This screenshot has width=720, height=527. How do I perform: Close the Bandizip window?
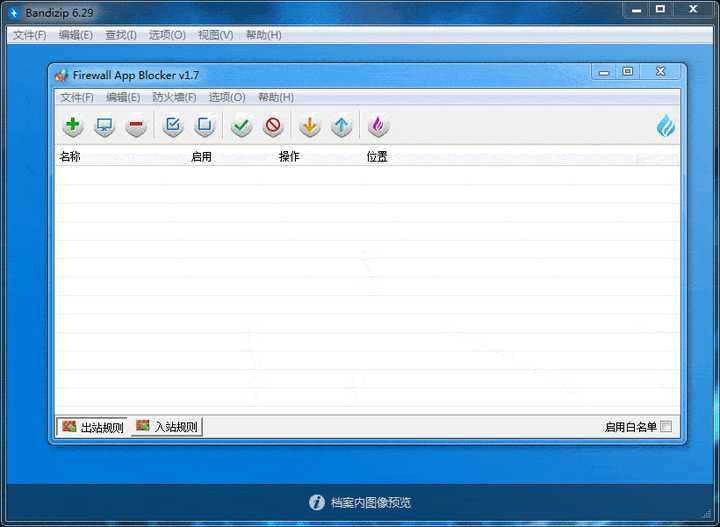[693, 9]
